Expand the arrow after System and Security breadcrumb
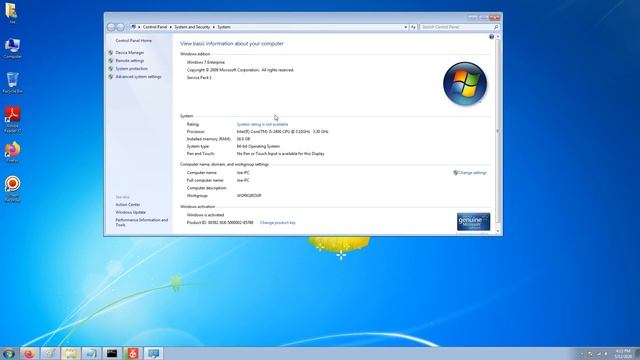Screen dimensions: 640x360 tap(213, 27)
